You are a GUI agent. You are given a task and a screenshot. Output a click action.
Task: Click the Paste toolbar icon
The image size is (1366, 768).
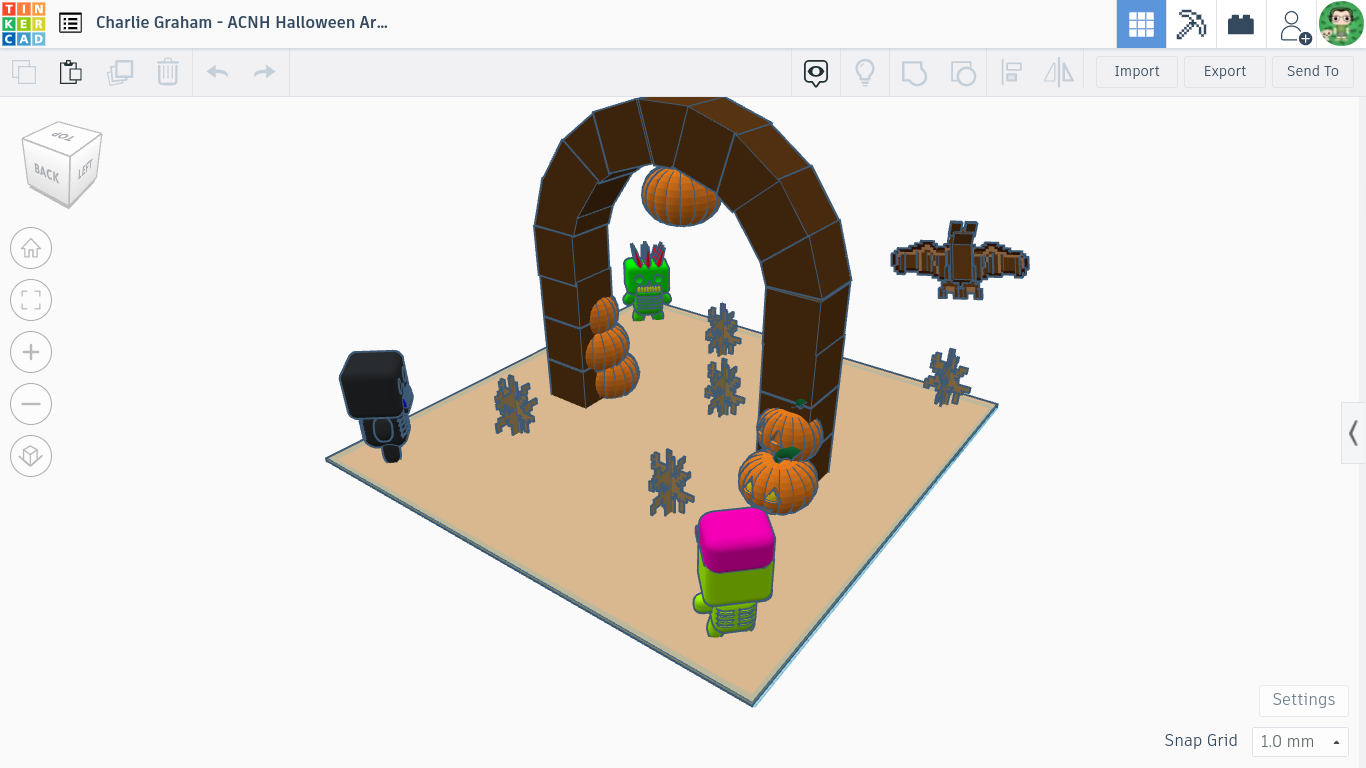[x=70, y=72]
